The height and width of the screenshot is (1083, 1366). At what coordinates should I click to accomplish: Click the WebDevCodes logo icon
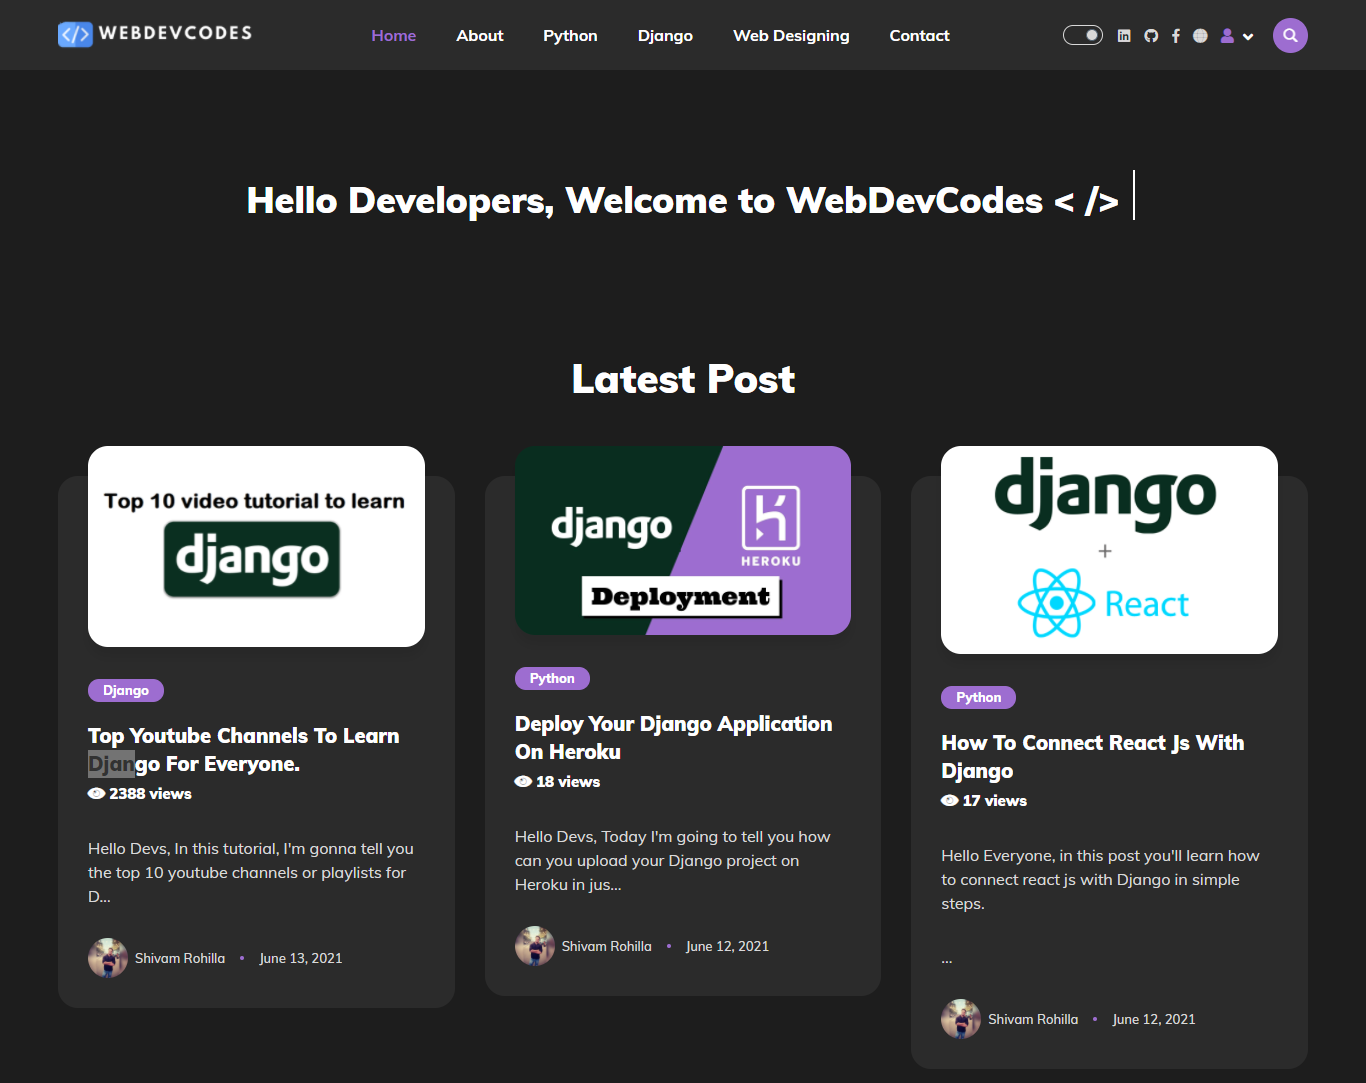[75, 35]
